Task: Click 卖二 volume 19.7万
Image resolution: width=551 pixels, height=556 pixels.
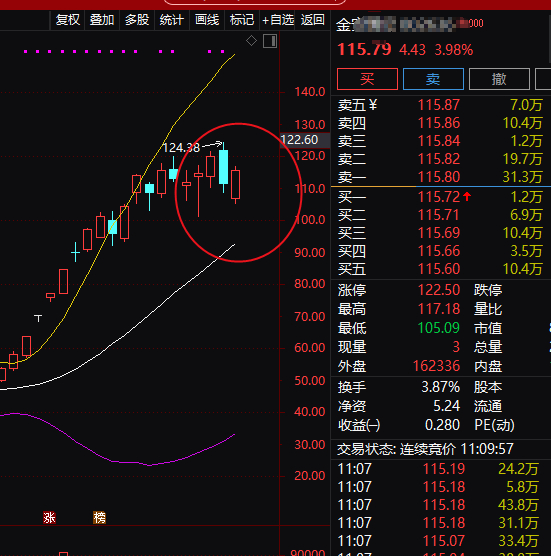Action: [x=522, y=159]
